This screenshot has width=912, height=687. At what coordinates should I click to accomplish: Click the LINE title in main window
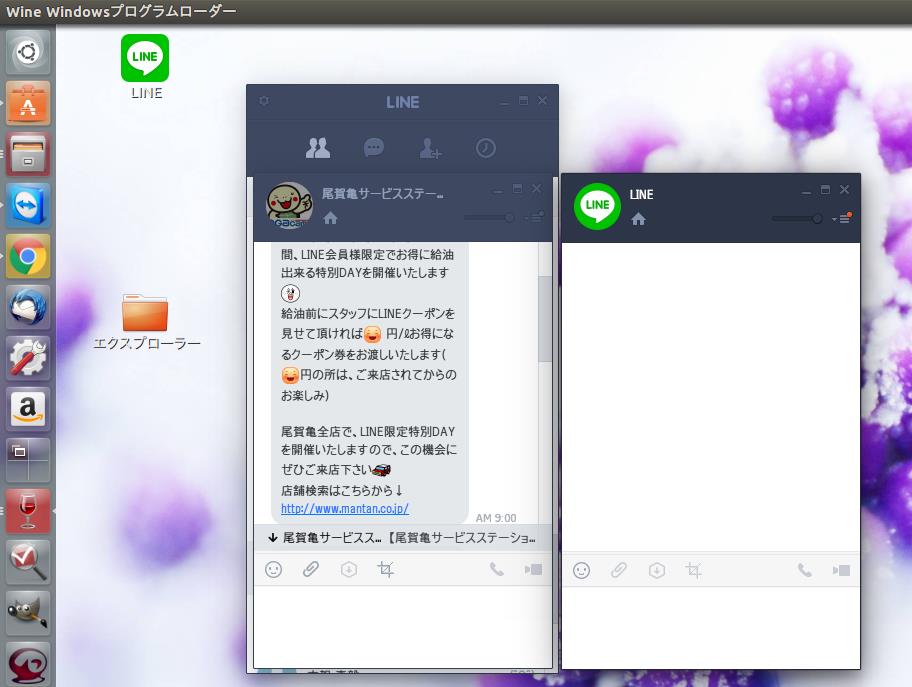click(402, 102)
